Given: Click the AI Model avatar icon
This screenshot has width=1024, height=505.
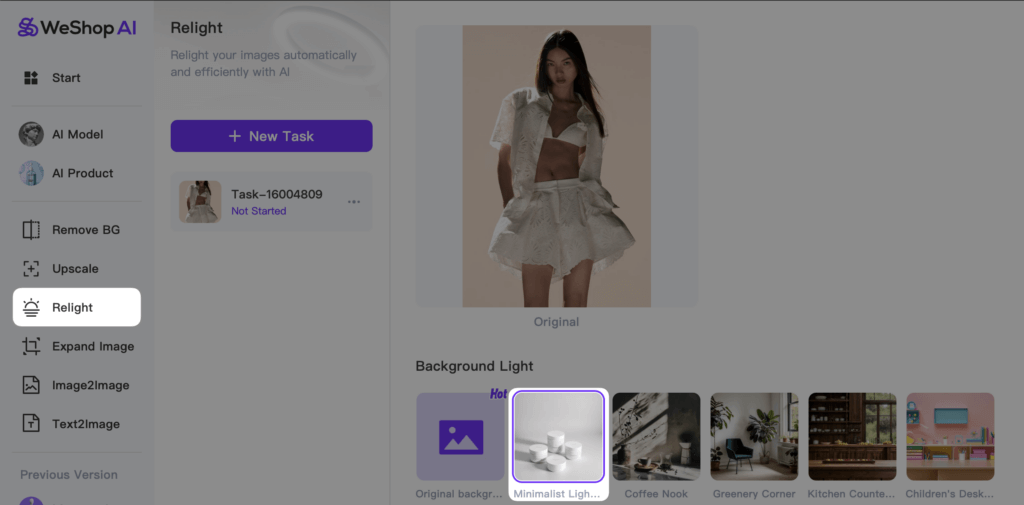Looking at the screenshot, I should (x=31, y=134).
